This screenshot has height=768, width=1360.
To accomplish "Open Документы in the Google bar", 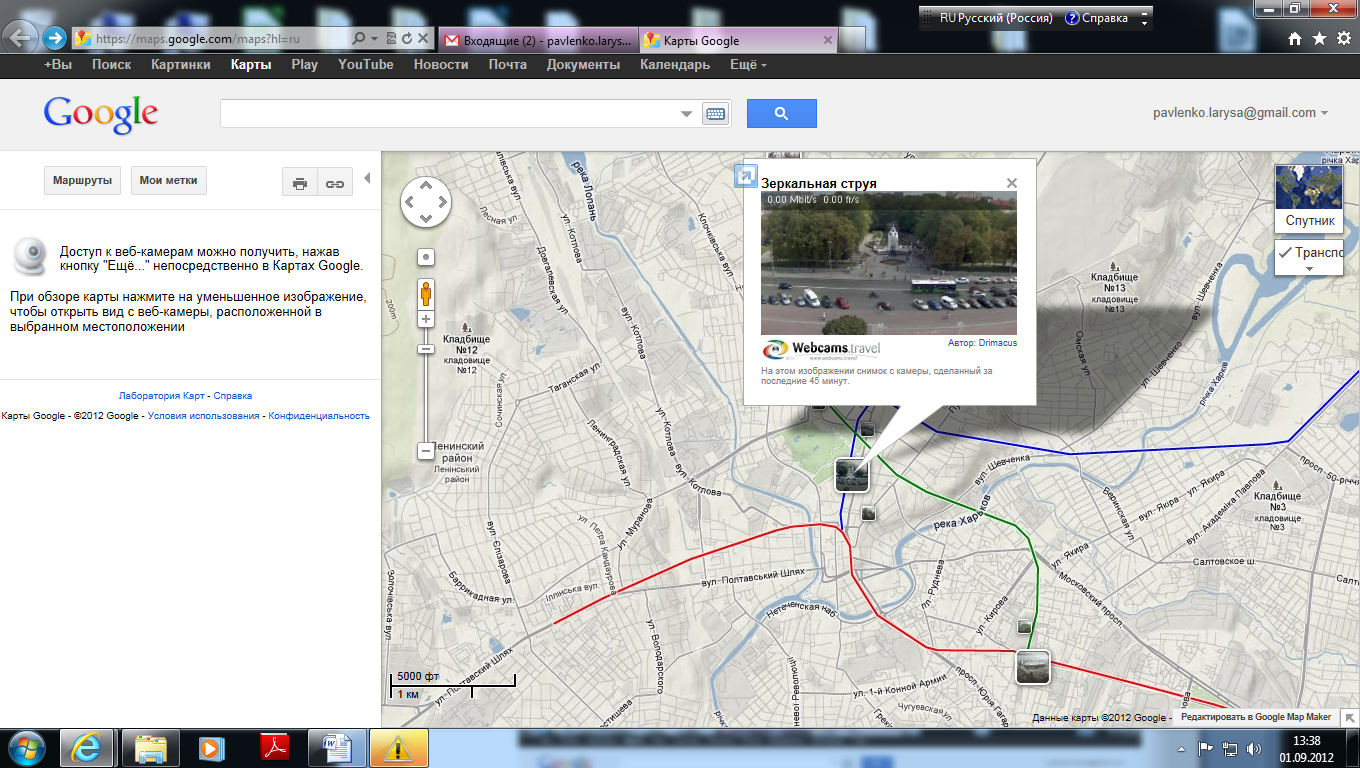I will 583,65.
